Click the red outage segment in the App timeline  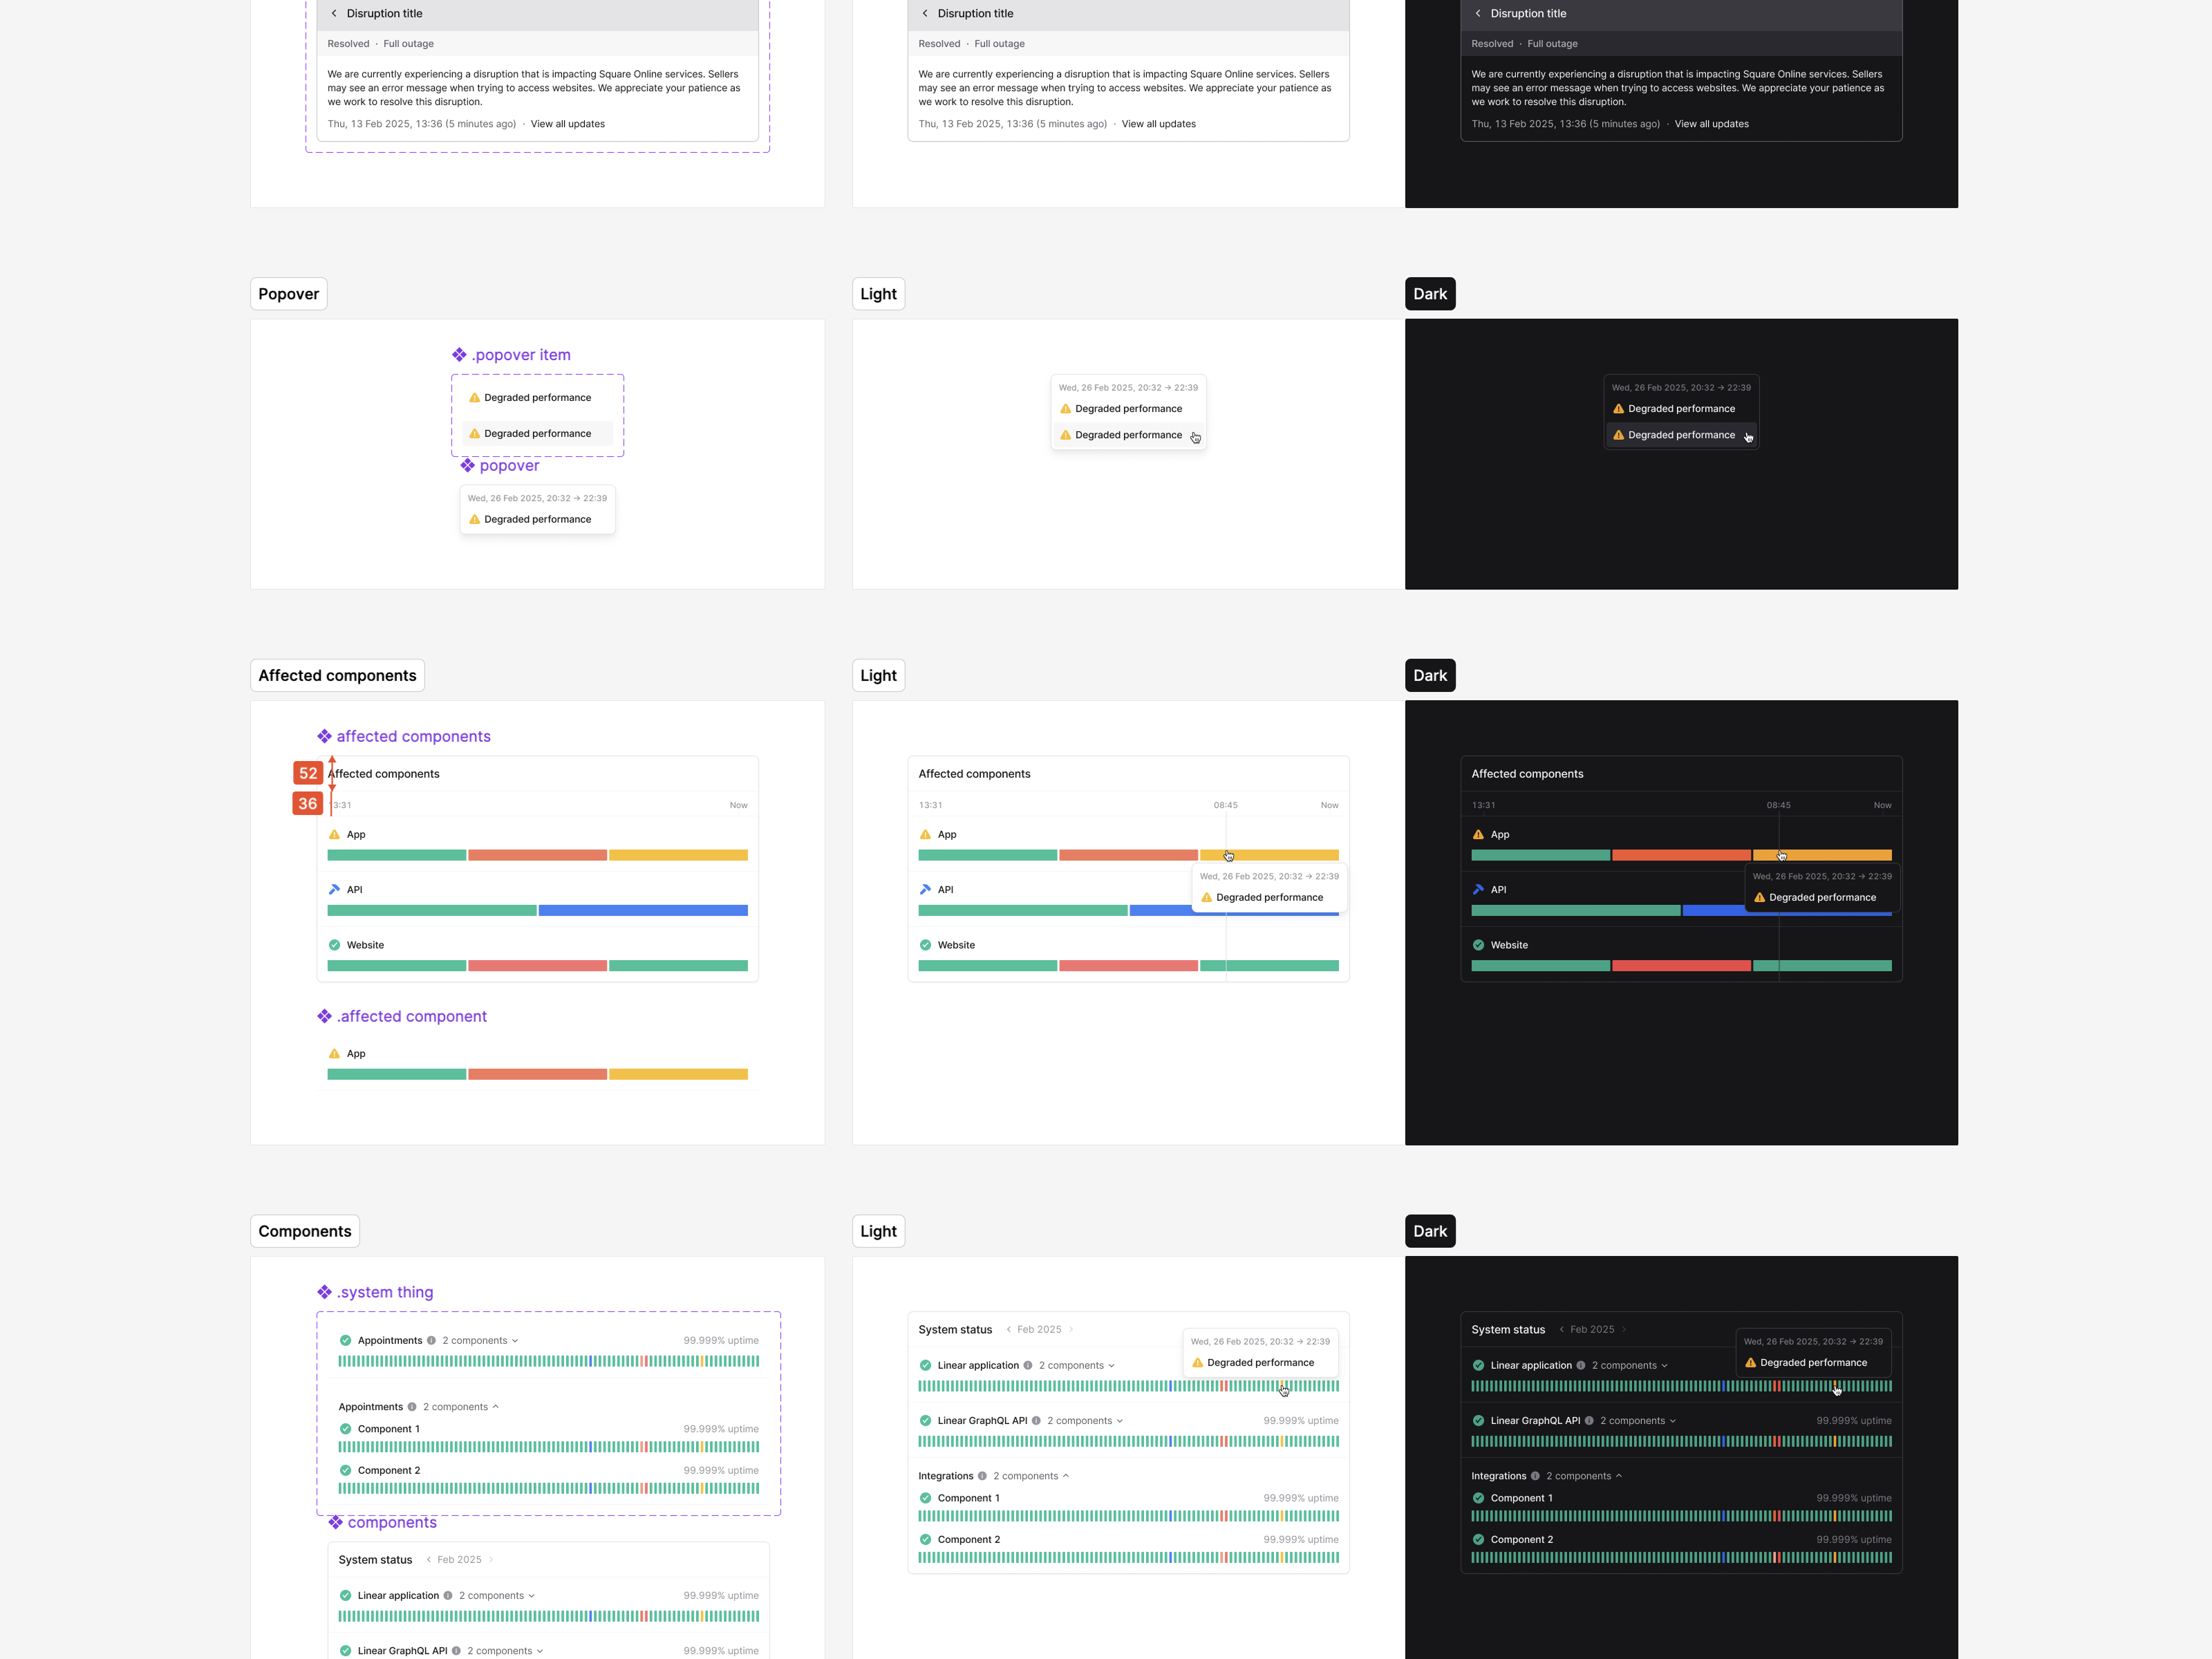[x=537, y=855]
